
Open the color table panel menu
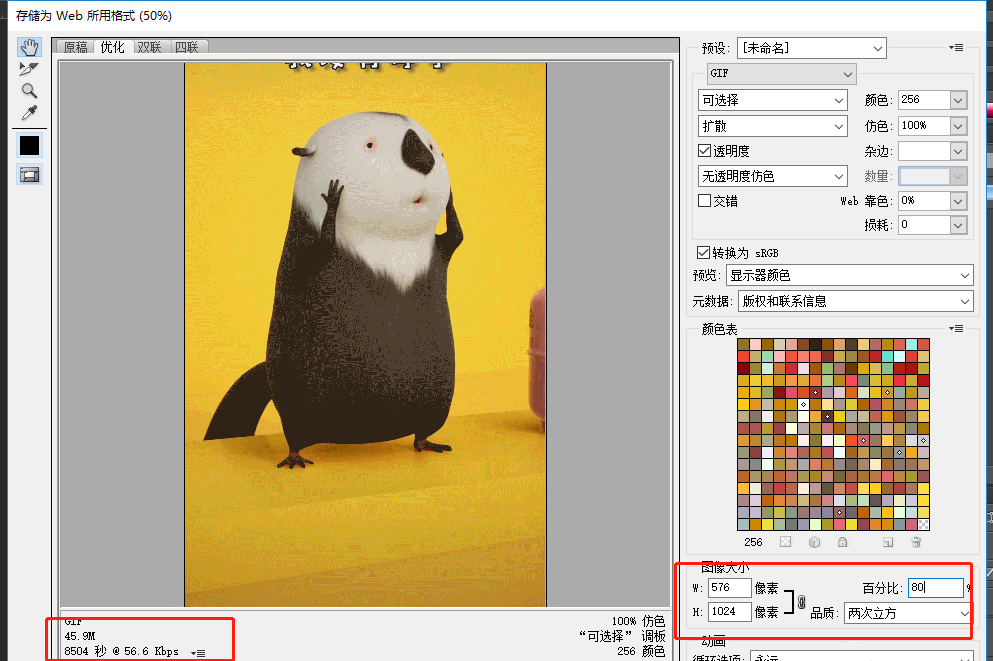(956, 329)
